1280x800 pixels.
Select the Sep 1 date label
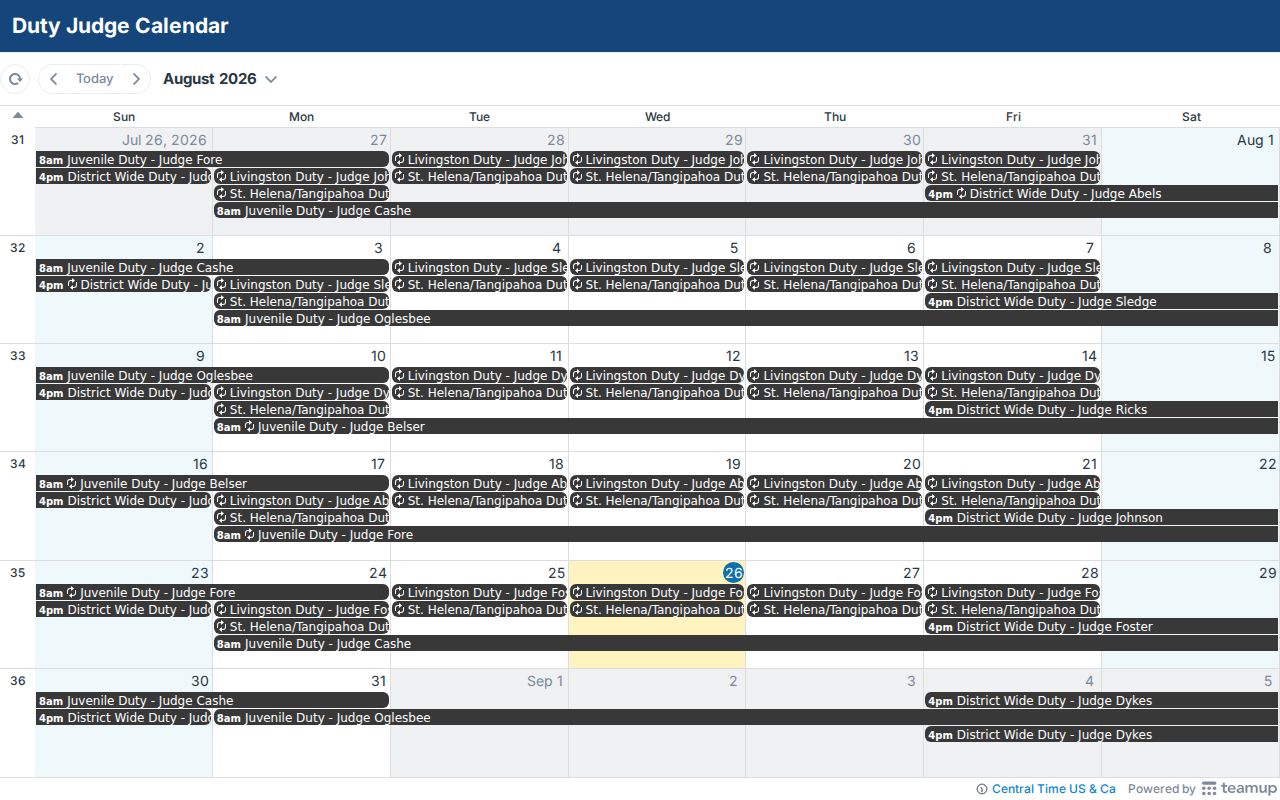coord(545,681)
